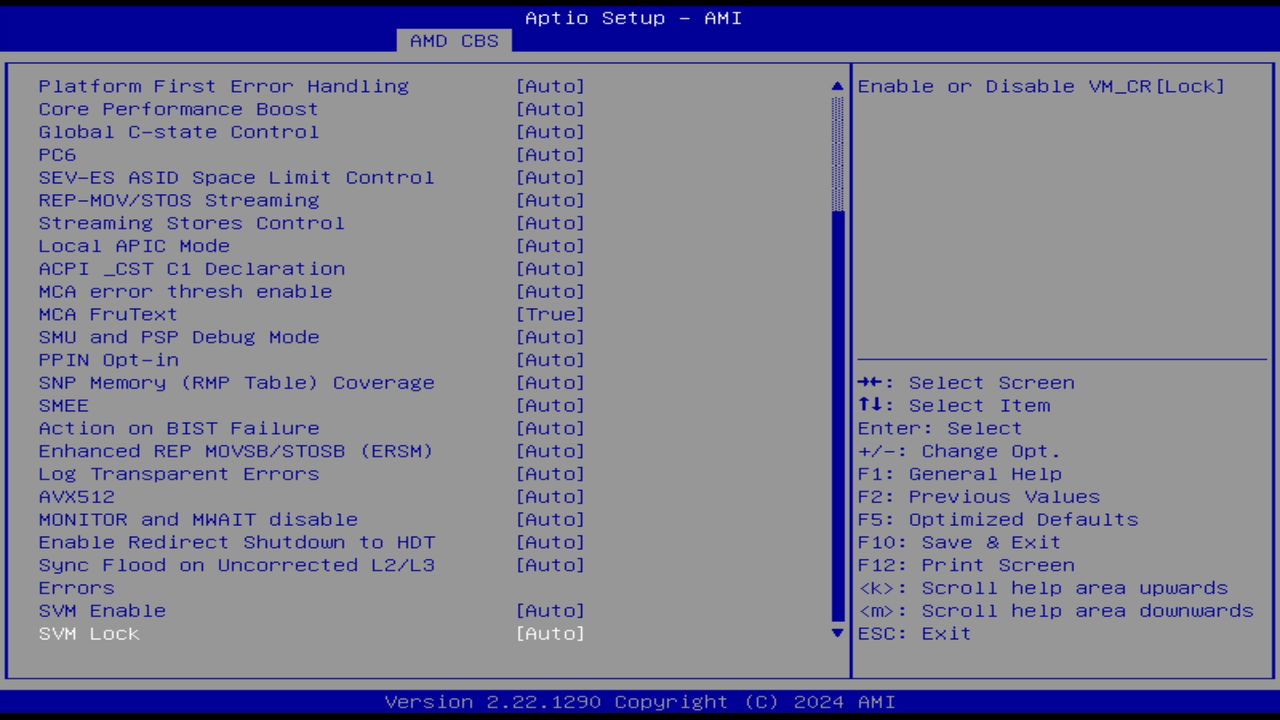Change PPIN Opt-in [Auto] value

(550, 360)
